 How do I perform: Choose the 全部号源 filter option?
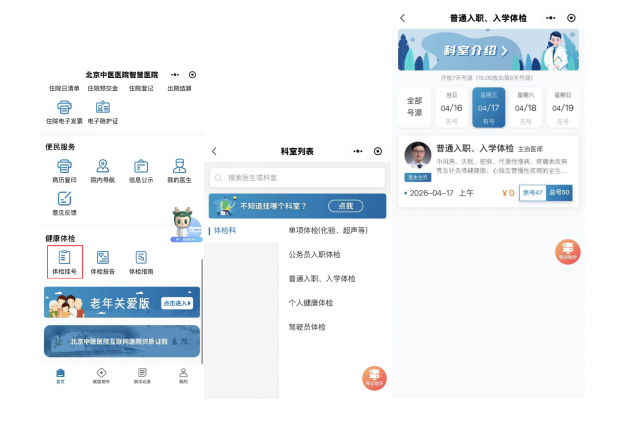(415, 107)
